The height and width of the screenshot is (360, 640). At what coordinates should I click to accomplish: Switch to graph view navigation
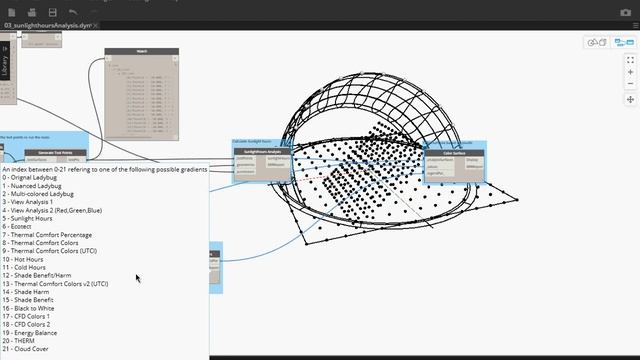624,42
